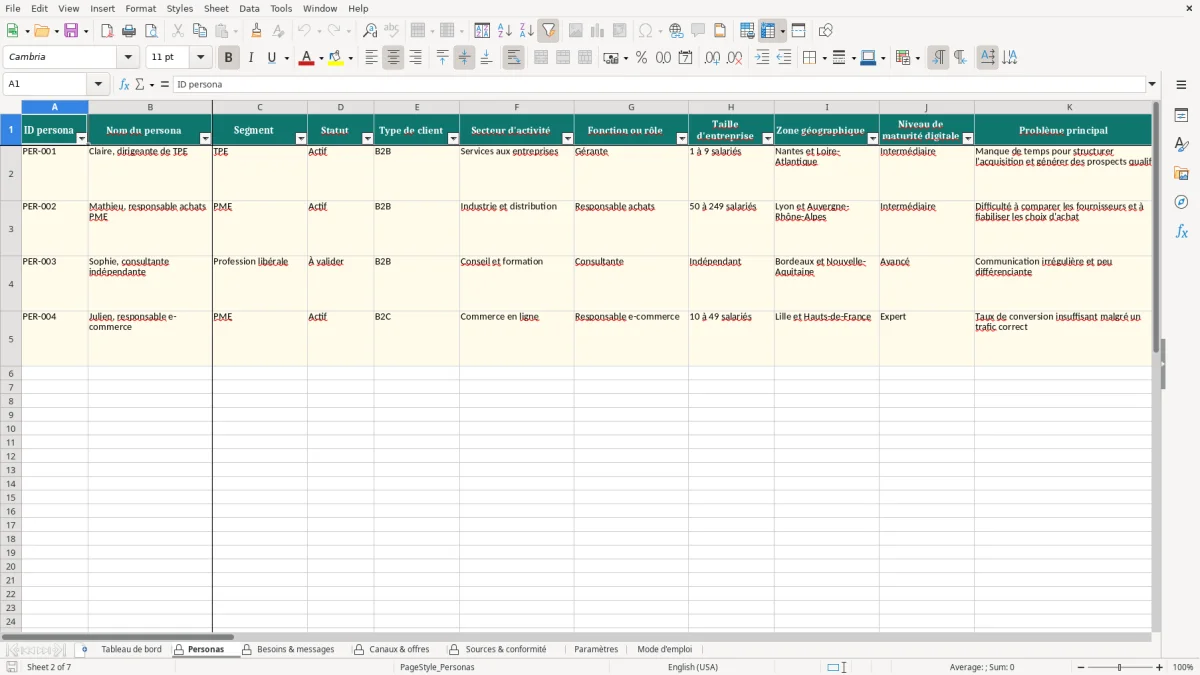Open the font name dropdown
This screenshot has height=675, width=1200.
(128, 58)
